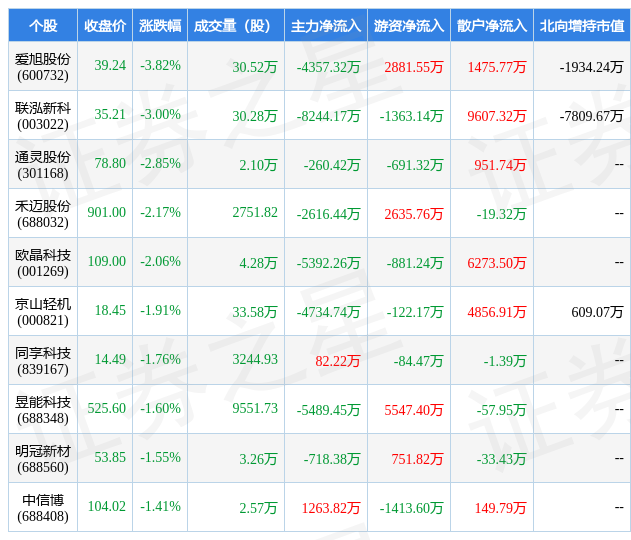631x540 pixels.
Task: Click retail inflow 1475.77万
Action: tap(497, 67)
